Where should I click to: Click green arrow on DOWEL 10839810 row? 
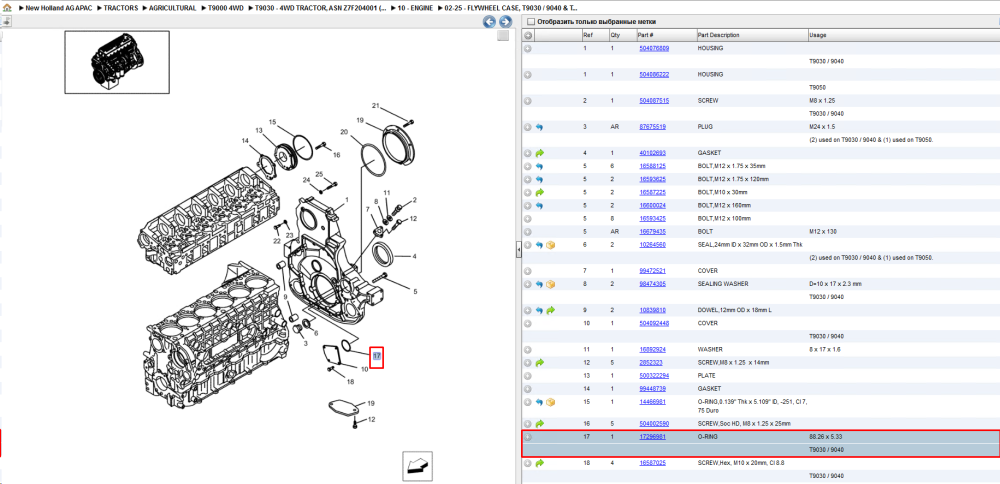point(551,310)
